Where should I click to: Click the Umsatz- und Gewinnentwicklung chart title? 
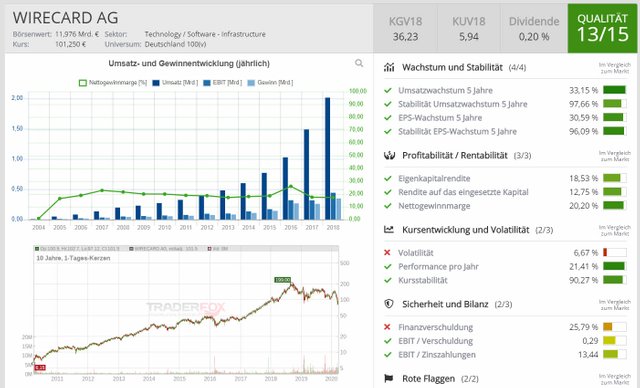coord(189,64)
